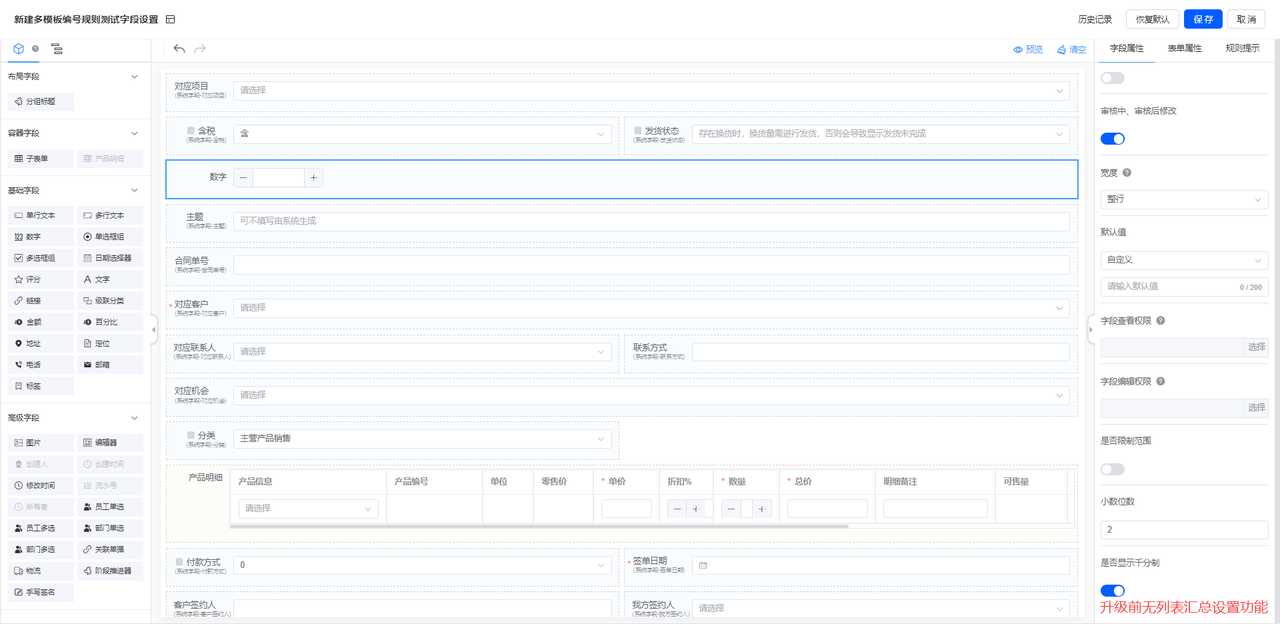Add the 关联单据 field
1280x624 pixels.
(110, 549)
